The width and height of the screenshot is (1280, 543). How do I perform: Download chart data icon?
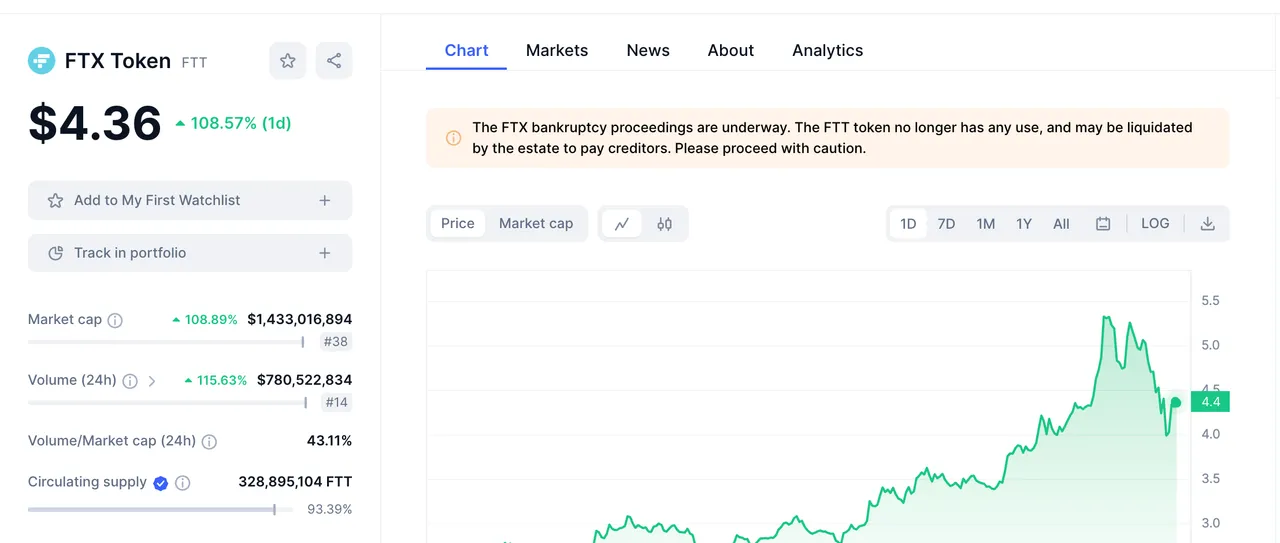coord(1207,224)
